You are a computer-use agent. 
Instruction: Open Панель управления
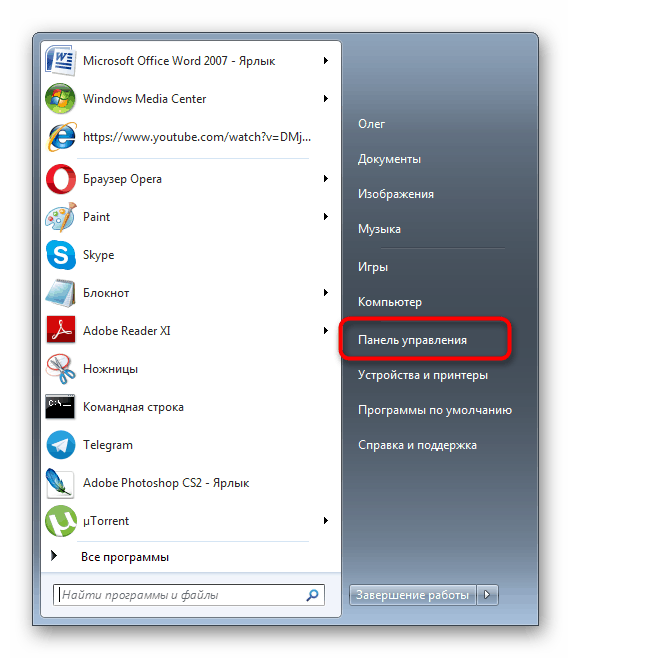click(x=413, y=340)
